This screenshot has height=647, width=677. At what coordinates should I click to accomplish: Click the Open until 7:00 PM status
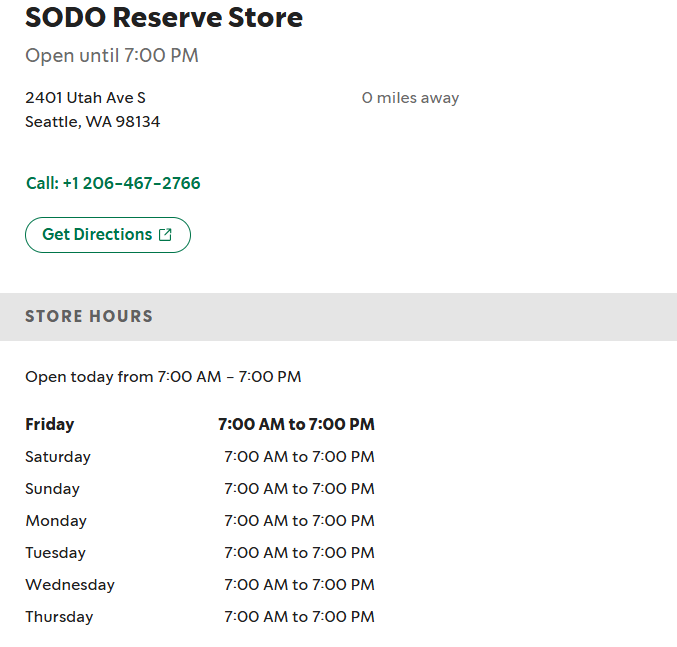tap(112, 55)
